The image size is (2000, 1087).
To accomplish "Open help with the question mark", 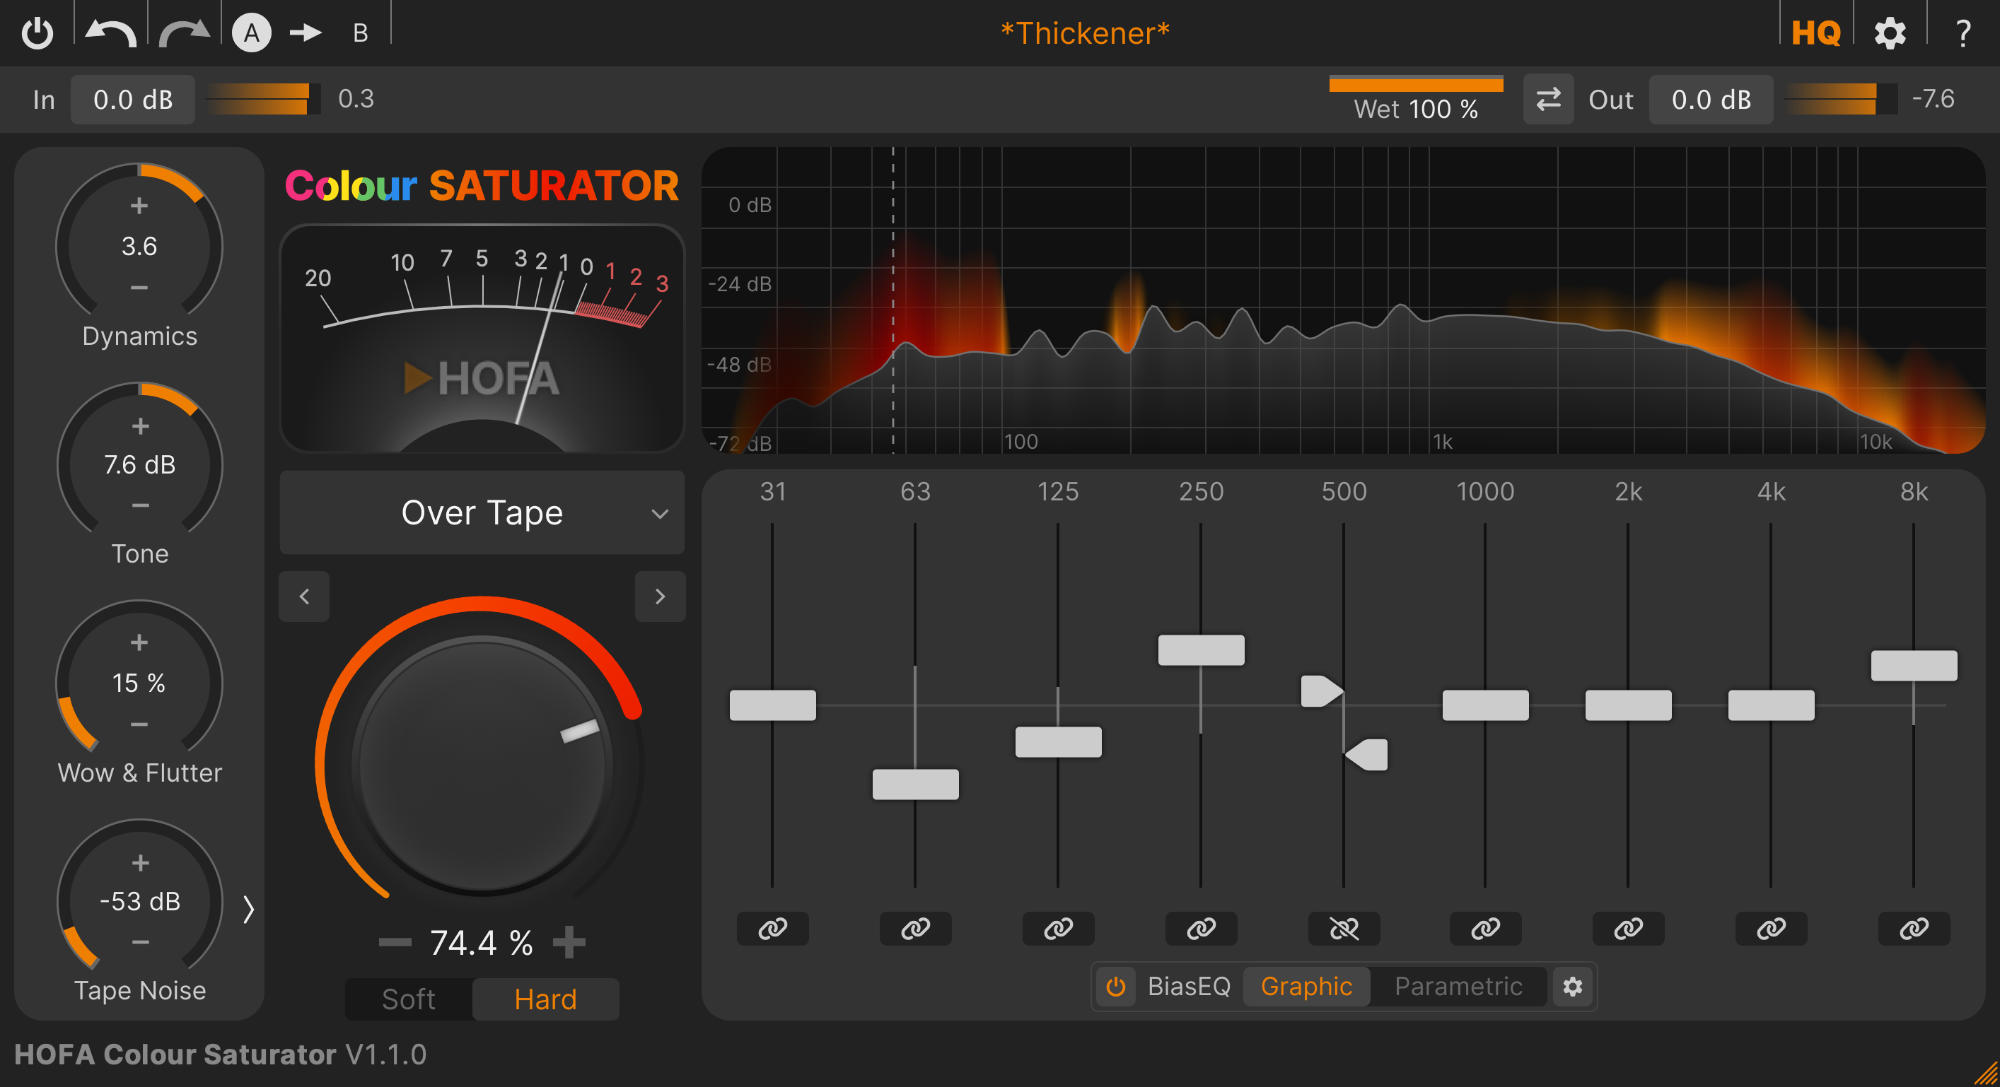I will pyautogui.click(x=1963, y=33).
